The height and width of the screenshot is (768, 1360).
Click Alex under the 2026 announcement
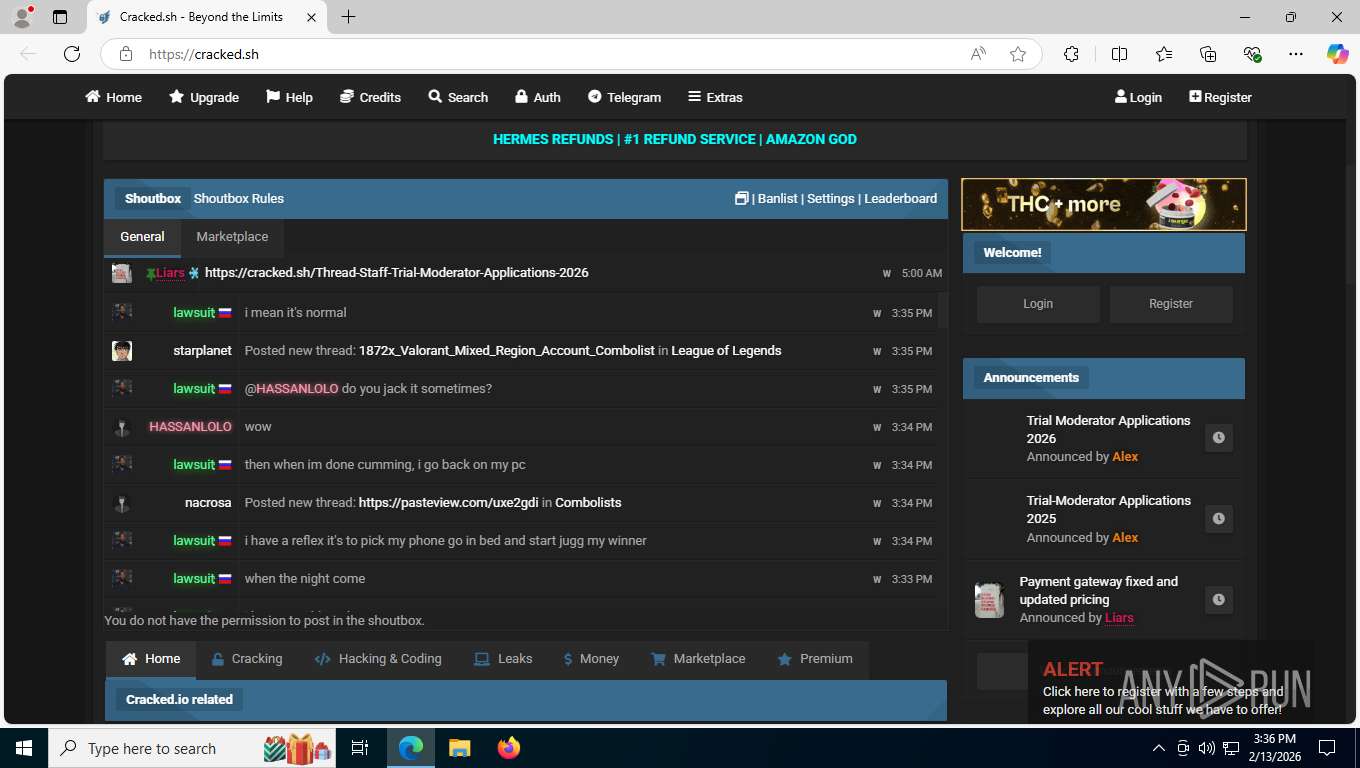click(1125, 457)
